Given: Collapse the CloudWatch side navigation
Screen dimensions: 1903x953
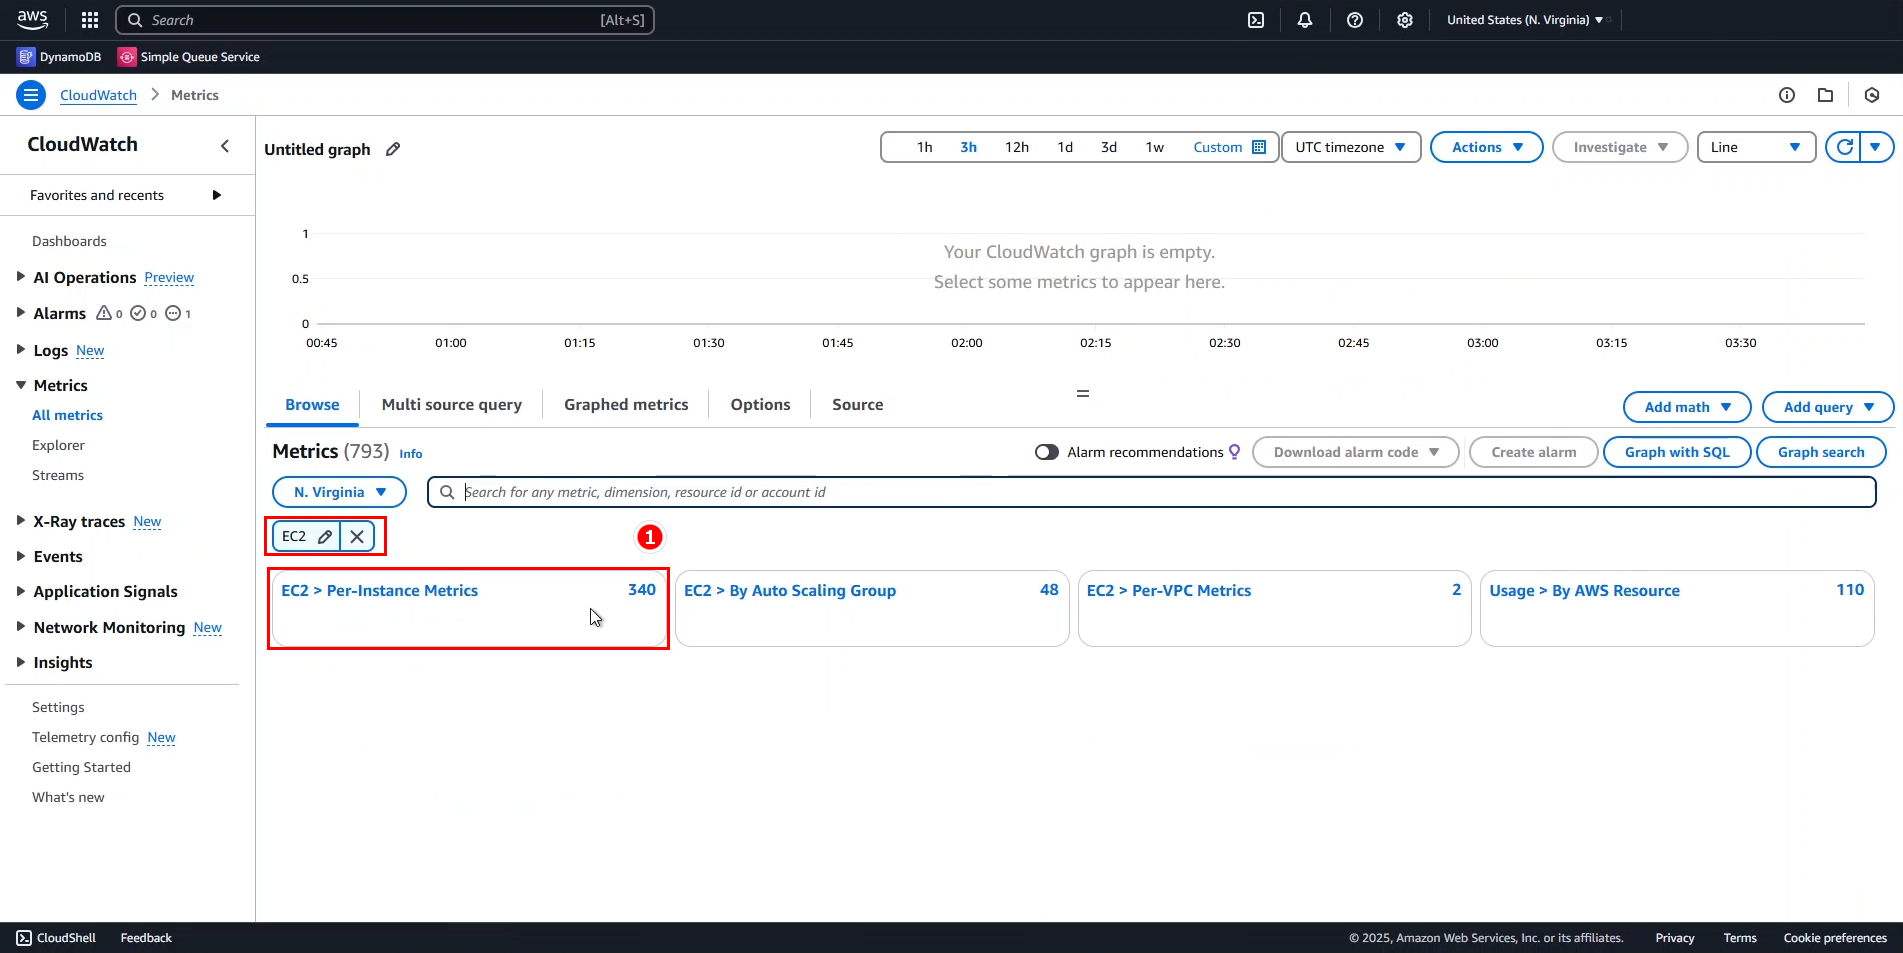Looking at the screenshot, I should tap(225, 146).
